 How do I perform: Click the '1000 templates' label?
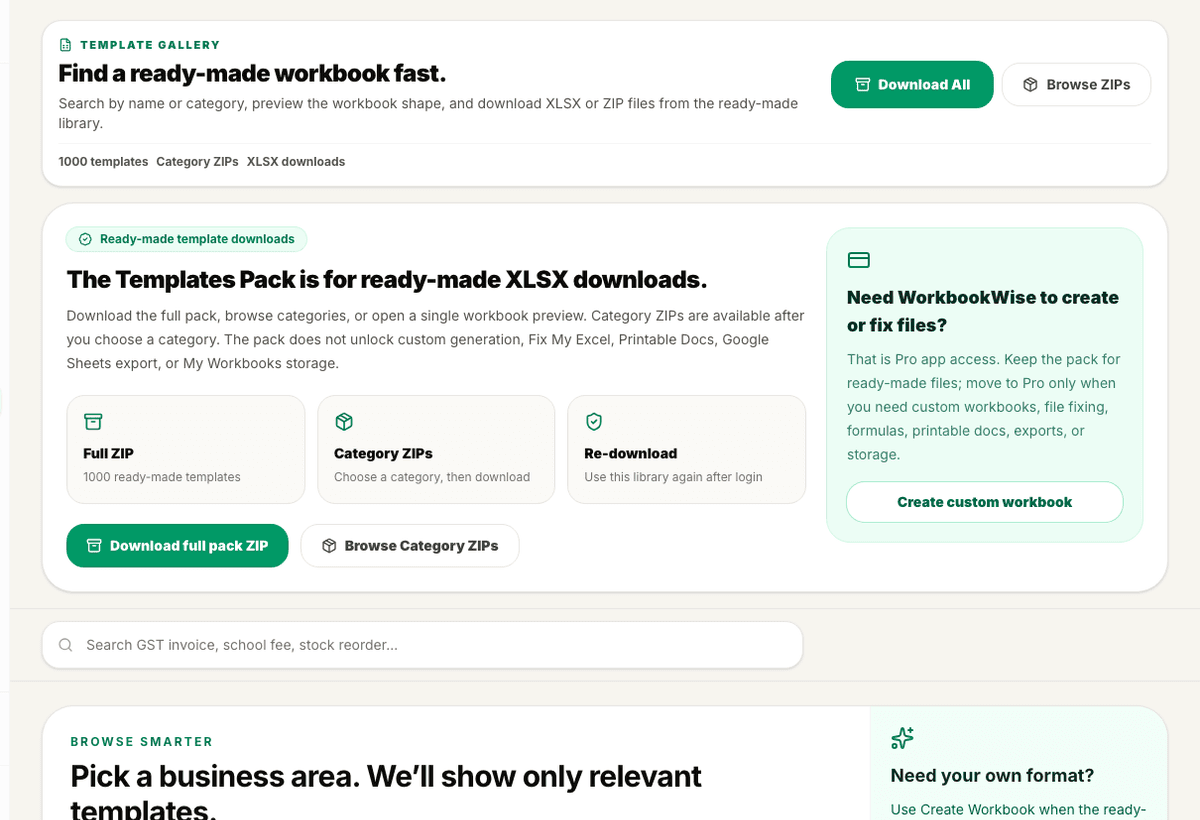[103, 162]
